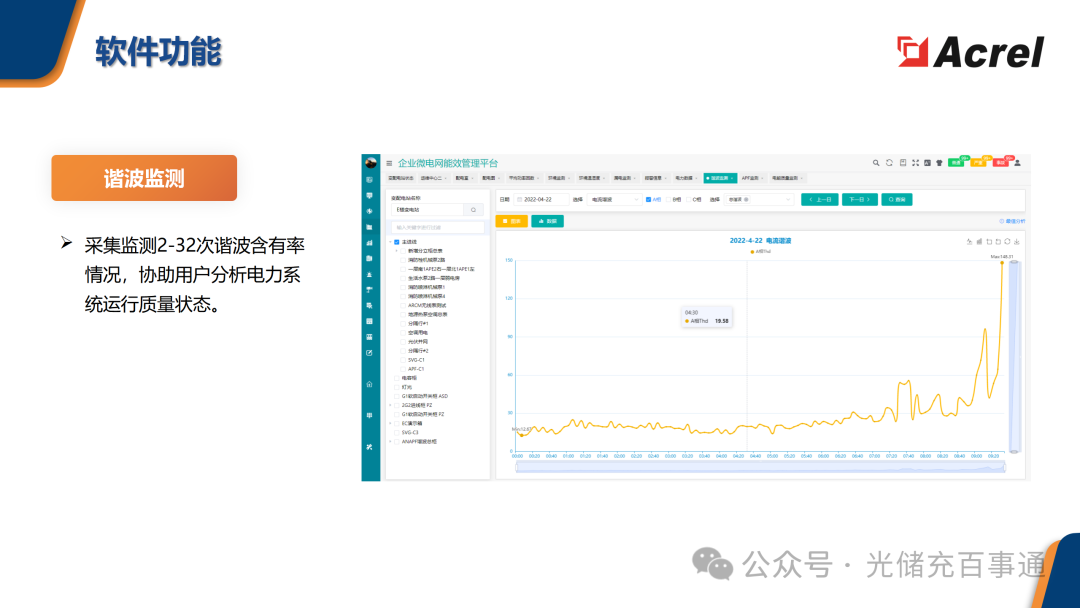Image resolution: width=1080 pixels, height=608 pixels.
Task: Expand the ANAPF谐波总柜 tree node
Action: click(x=391, y=441)
